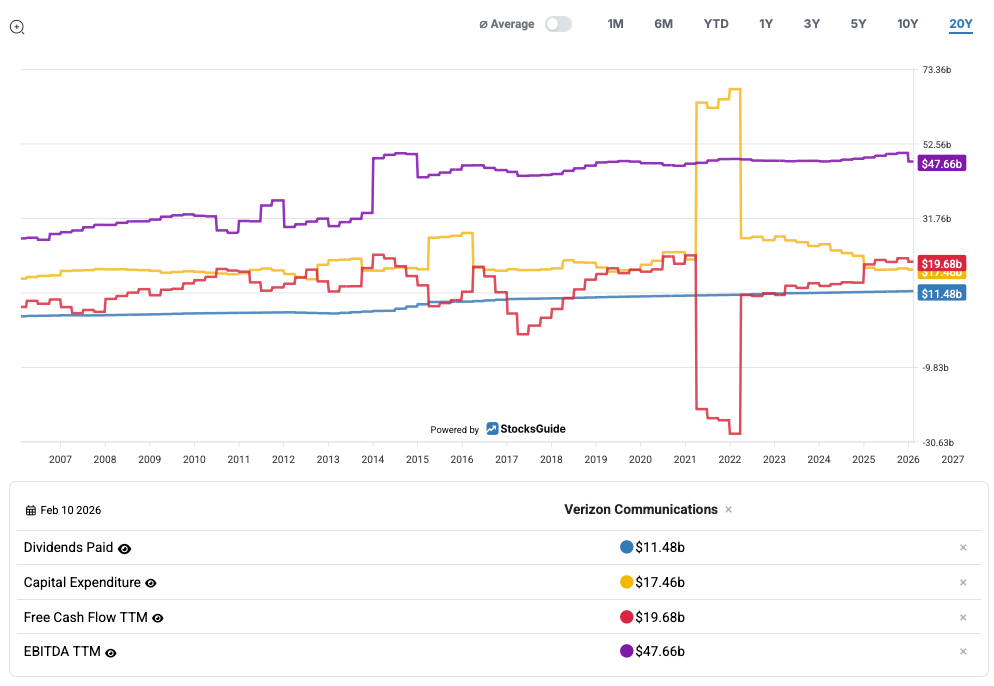This screenshot has width=994, height=686.
Task: Click the Verizon Communications header
Action: (640, 510)
